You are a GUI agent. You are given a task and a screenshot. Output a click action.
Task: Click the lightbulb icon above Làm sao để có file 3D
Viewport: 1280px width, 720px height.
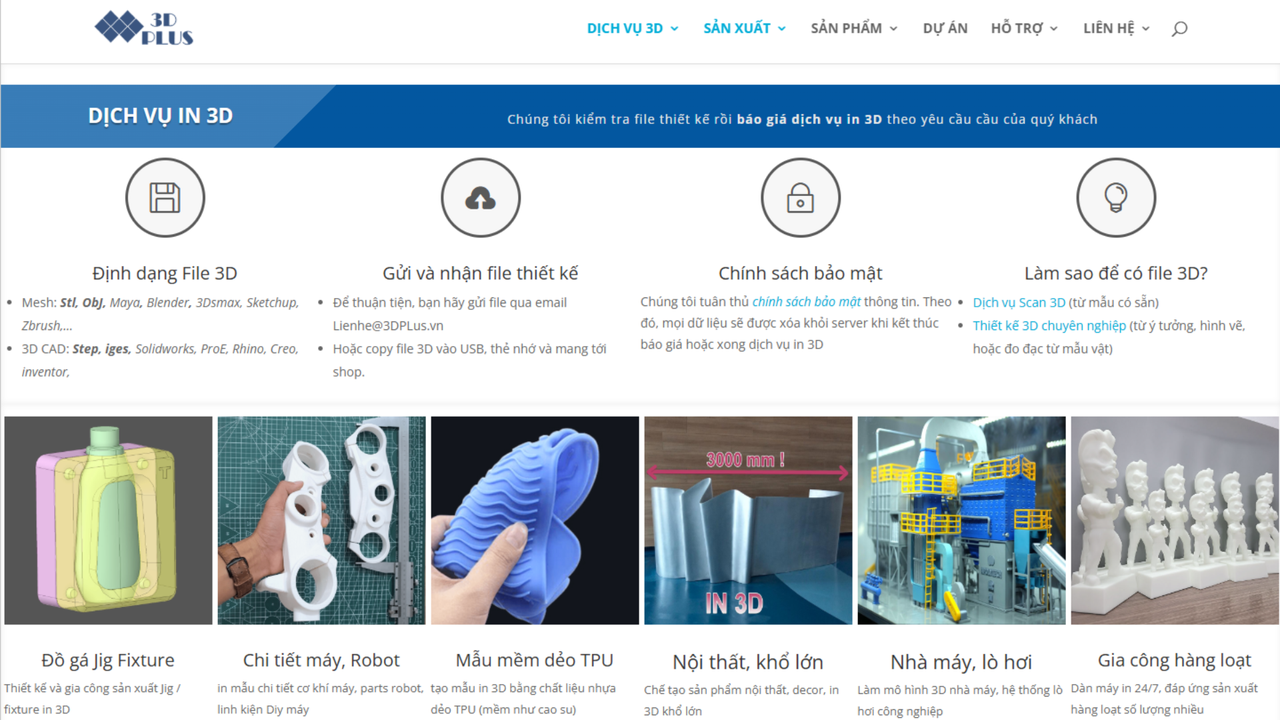pos(1116,197)
